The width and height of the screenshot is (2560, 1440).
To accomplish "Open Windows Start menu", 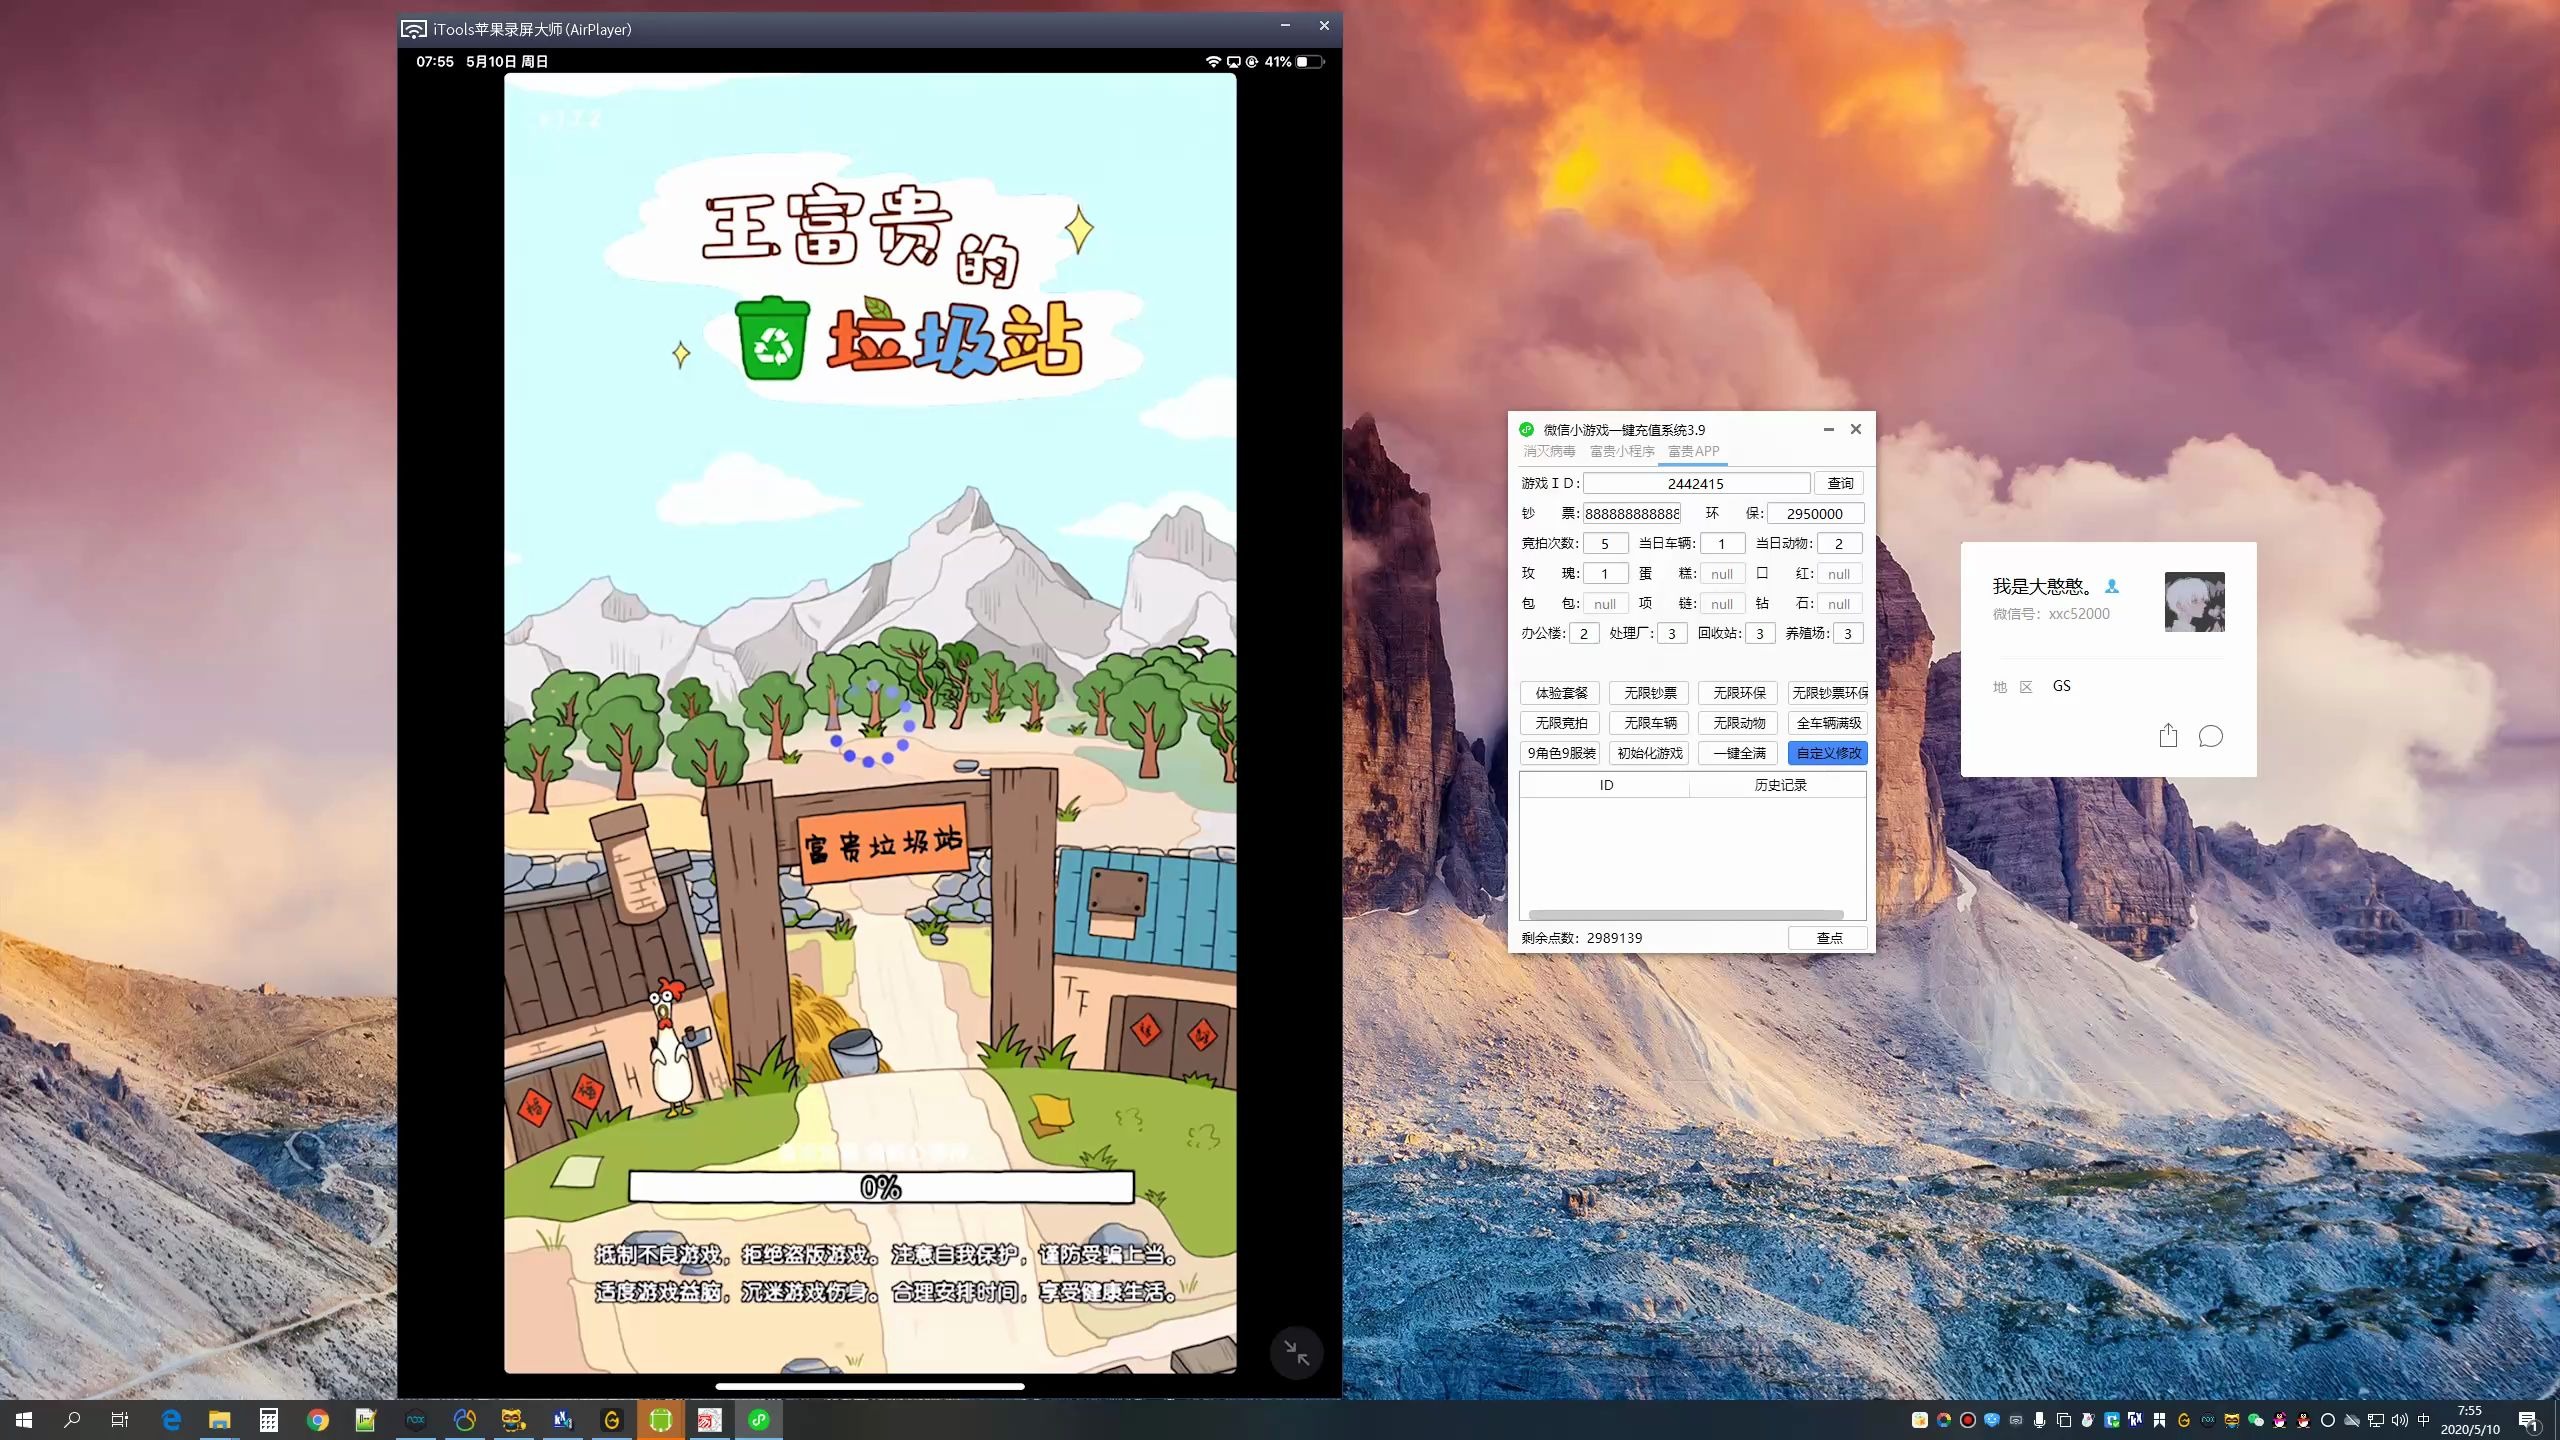I will point(24,1420).
